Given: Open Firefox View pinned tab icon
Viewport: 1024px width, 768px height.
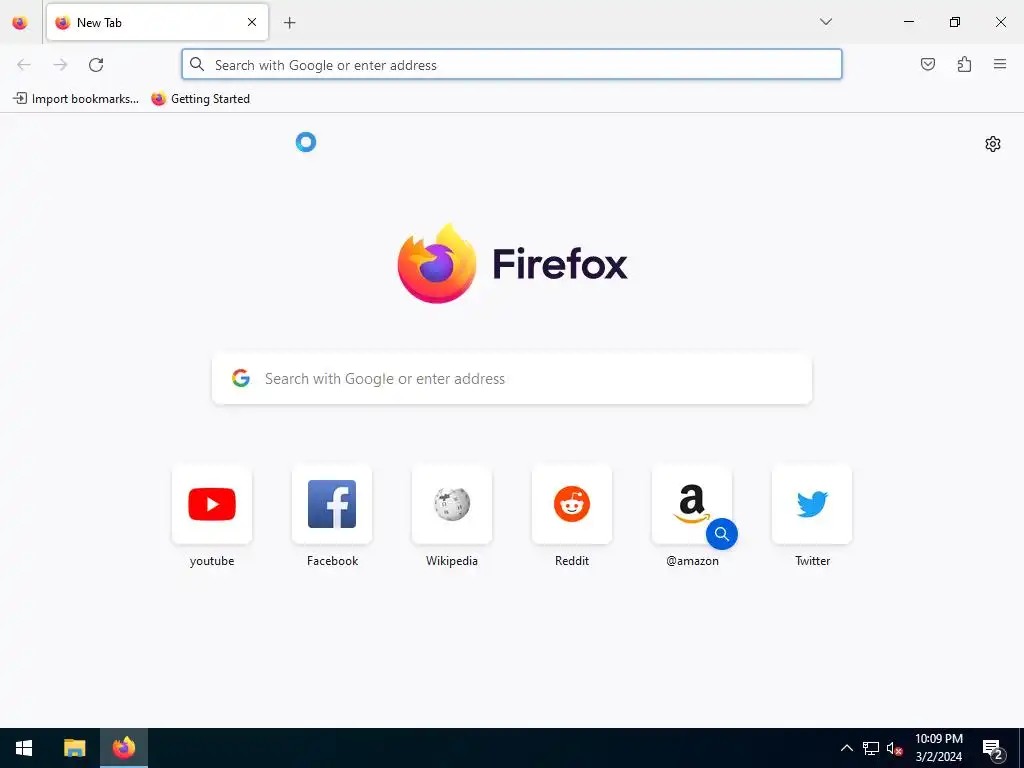Looking at the screenshot, I should click(20, 23).
